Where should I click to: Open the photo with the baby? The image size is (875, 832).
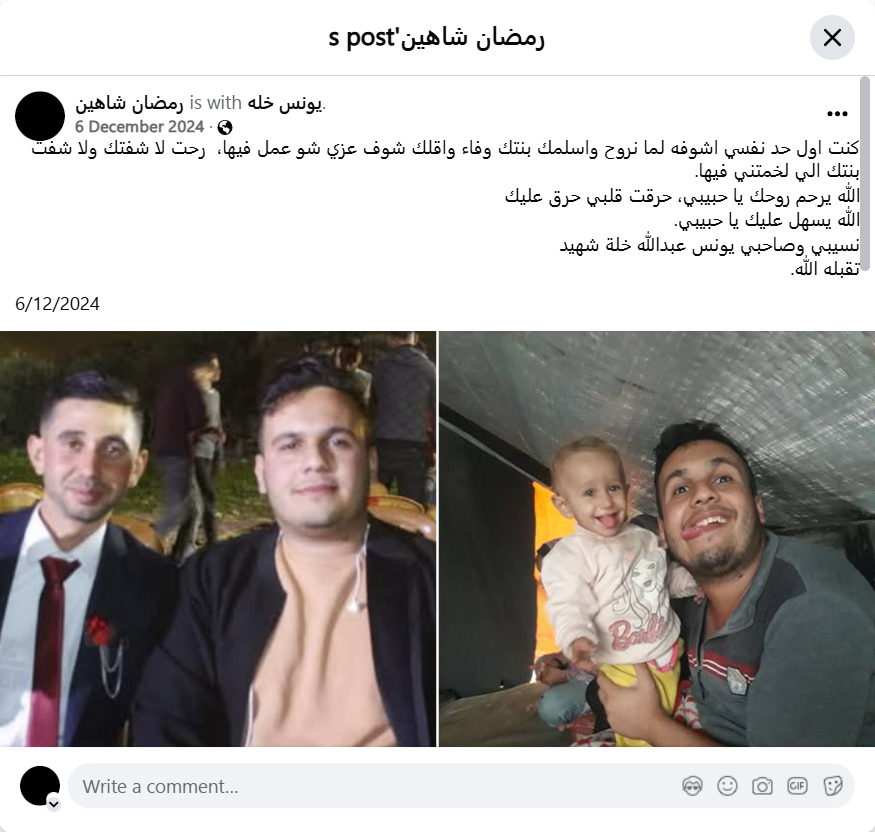pyautogui.click(x=657, y=538)
